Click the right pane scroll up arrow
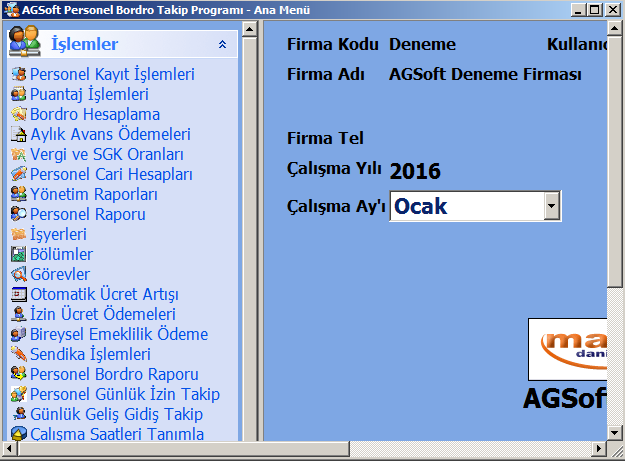The image size is (625, 461). pos(614,29)
